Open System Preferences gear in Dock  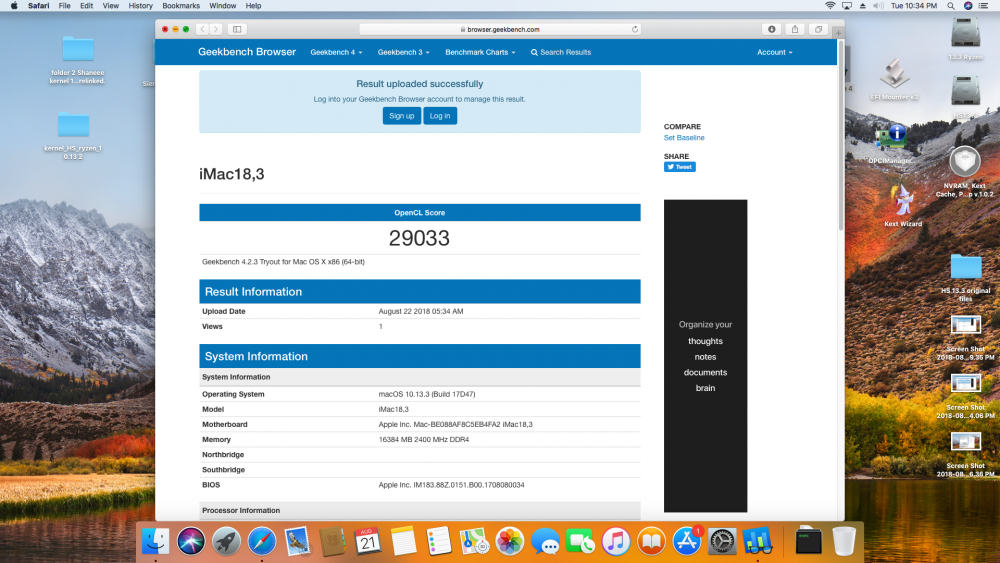click(x=722, y=541)
